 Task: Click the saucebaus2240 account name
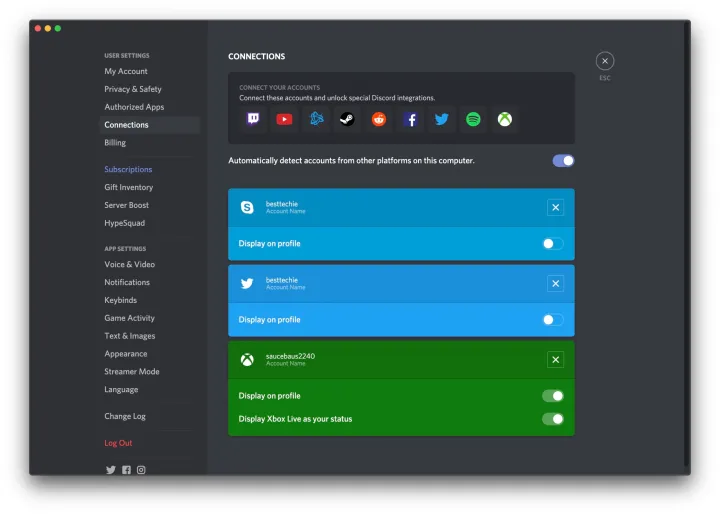pyautogui.click(x=290, y=356)
